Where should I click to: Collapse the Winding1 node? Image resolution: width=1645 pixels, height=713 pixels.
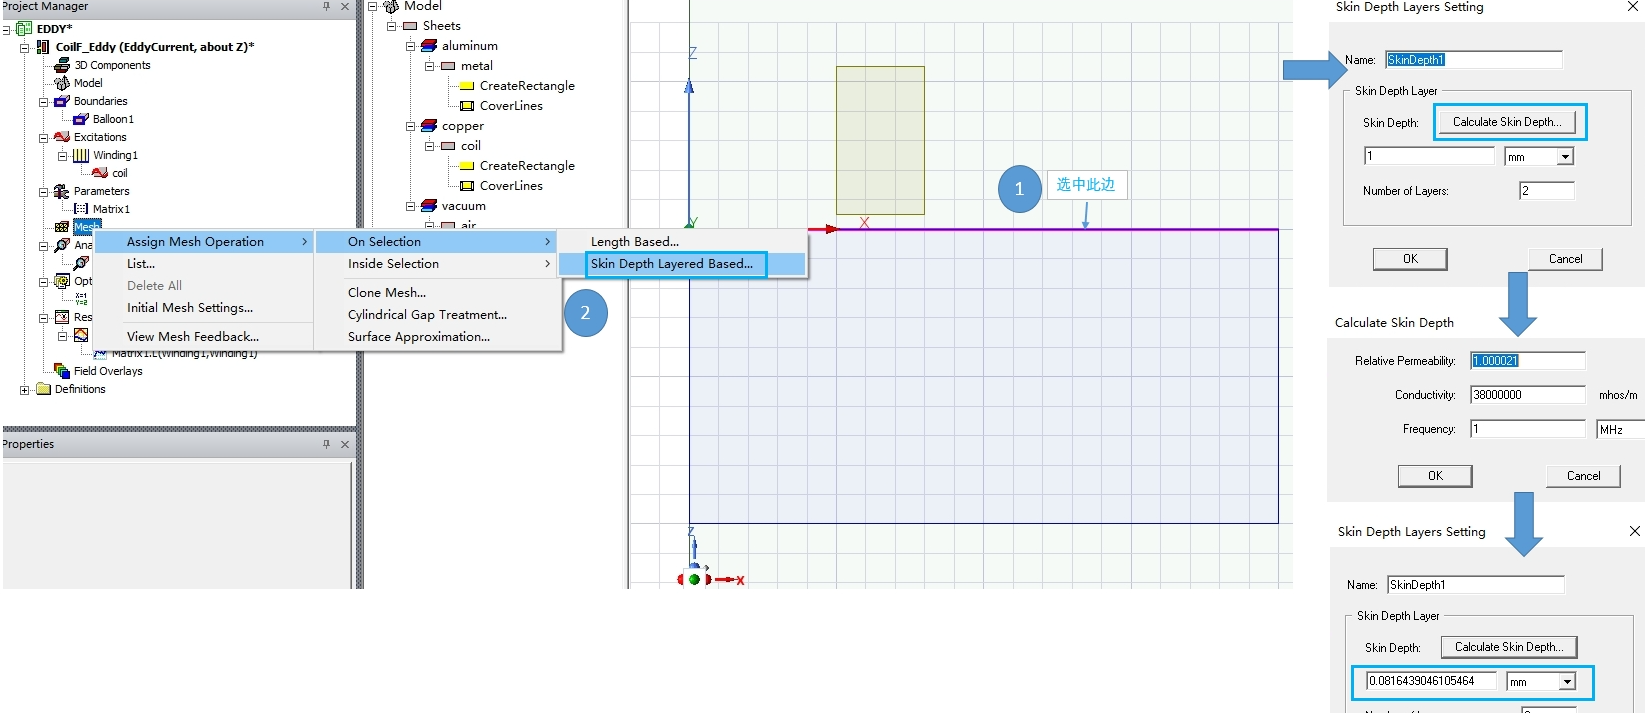coord(63,155)
